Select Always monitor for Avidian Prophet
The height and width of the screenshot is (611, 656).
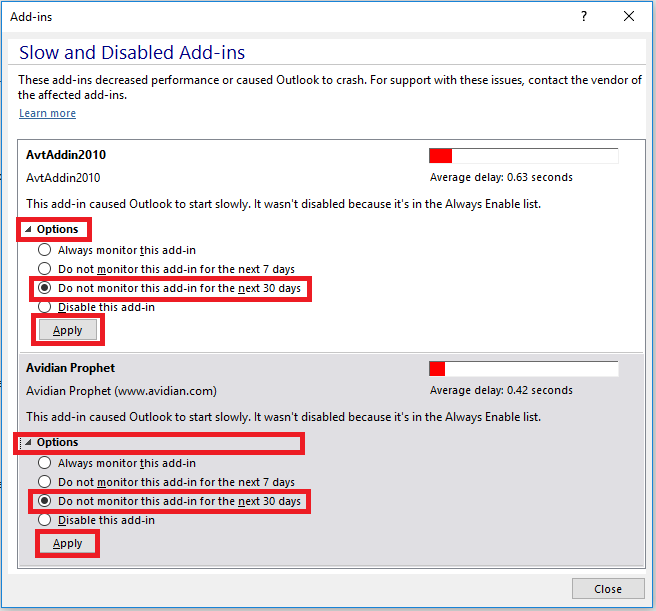tap(116, 463)
